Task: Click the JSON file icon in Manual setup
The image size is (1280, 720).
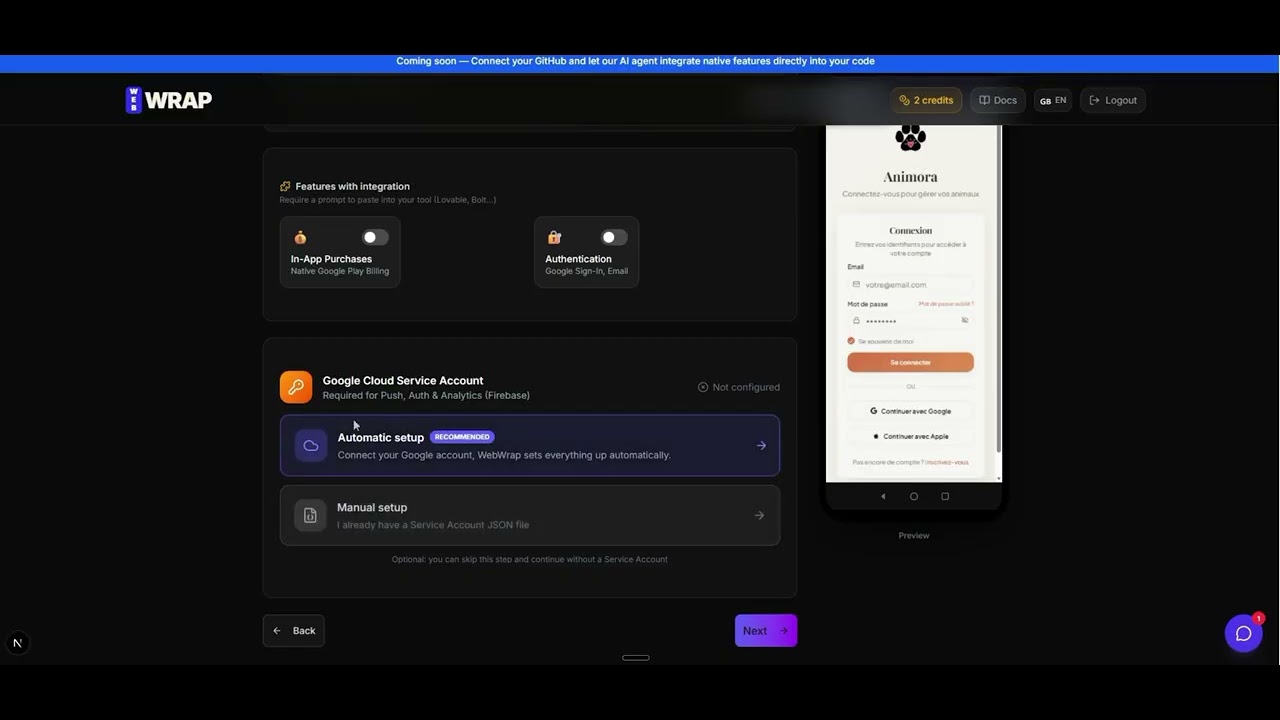Action: 310,516
